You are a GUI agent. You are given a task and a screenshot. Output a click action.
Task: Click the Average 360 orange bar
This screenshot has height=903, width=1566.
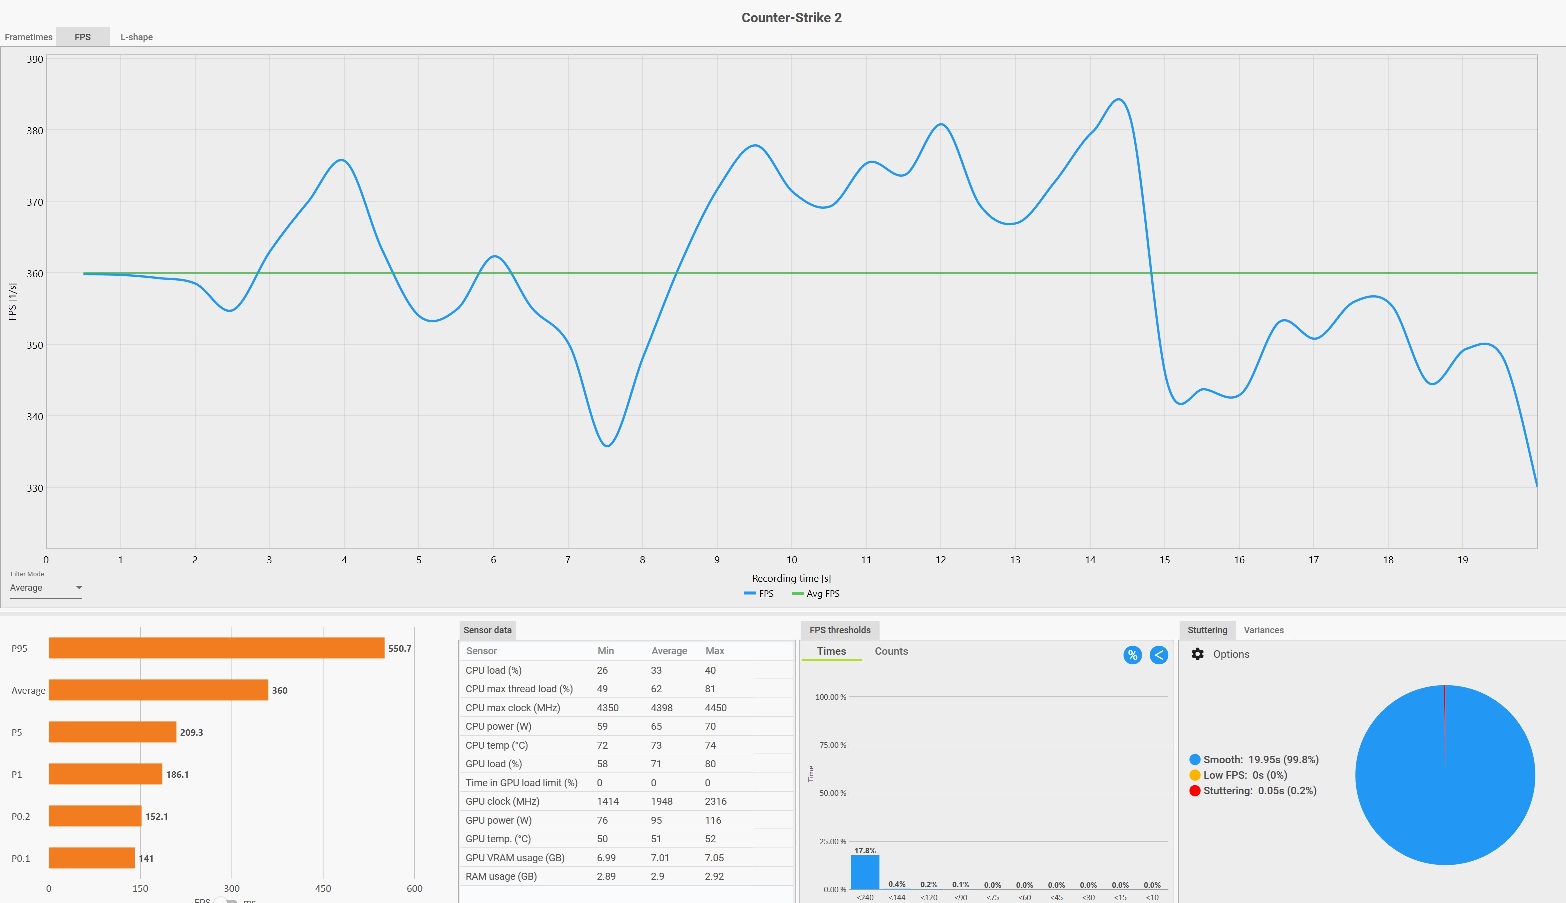click(158, 690)
